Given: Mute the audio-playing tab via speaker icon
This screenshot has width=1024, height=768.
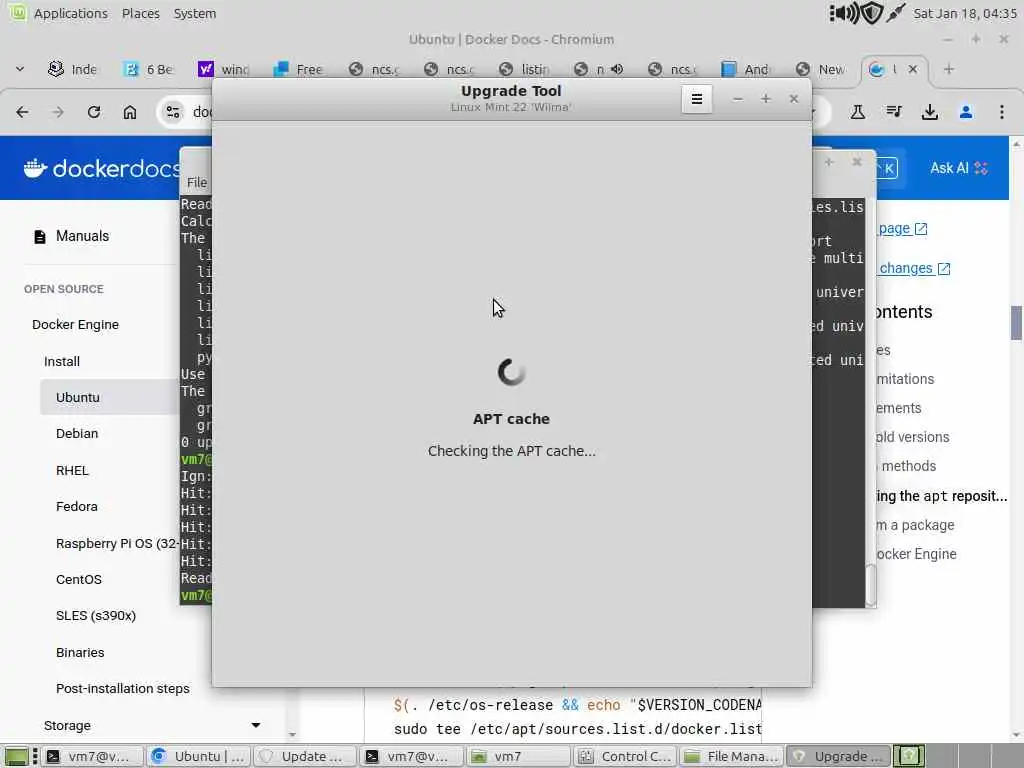Looking at the screenshot, I should tap(617, 69).
